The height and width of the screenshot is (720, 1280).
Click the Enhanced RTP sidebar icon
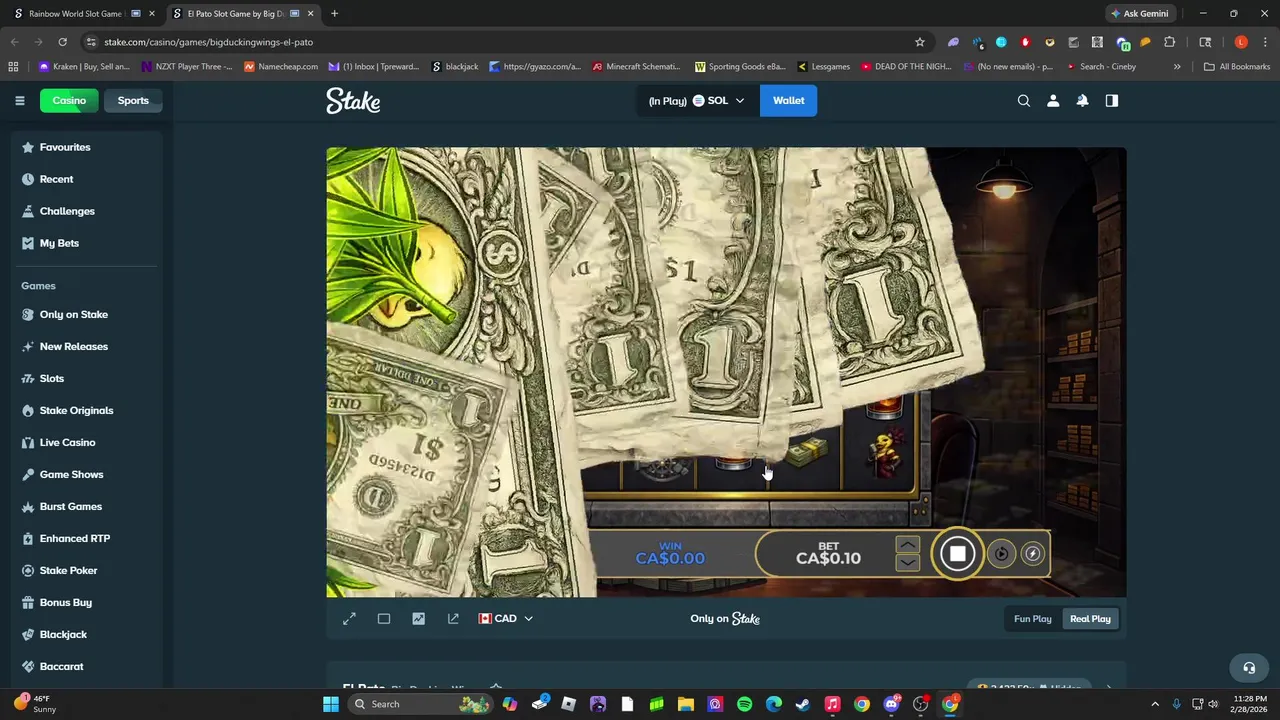click(x=28, y=538)
